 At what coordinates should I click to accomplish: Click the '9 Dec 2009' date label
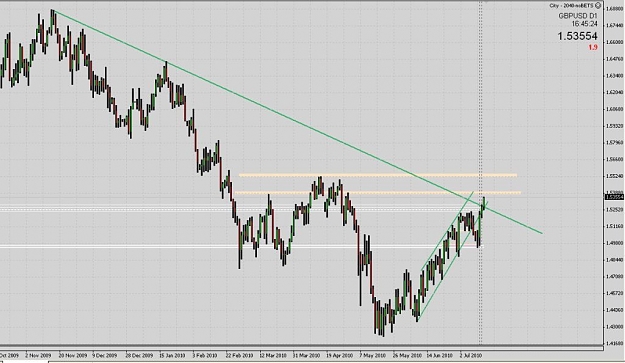point(105,355)
